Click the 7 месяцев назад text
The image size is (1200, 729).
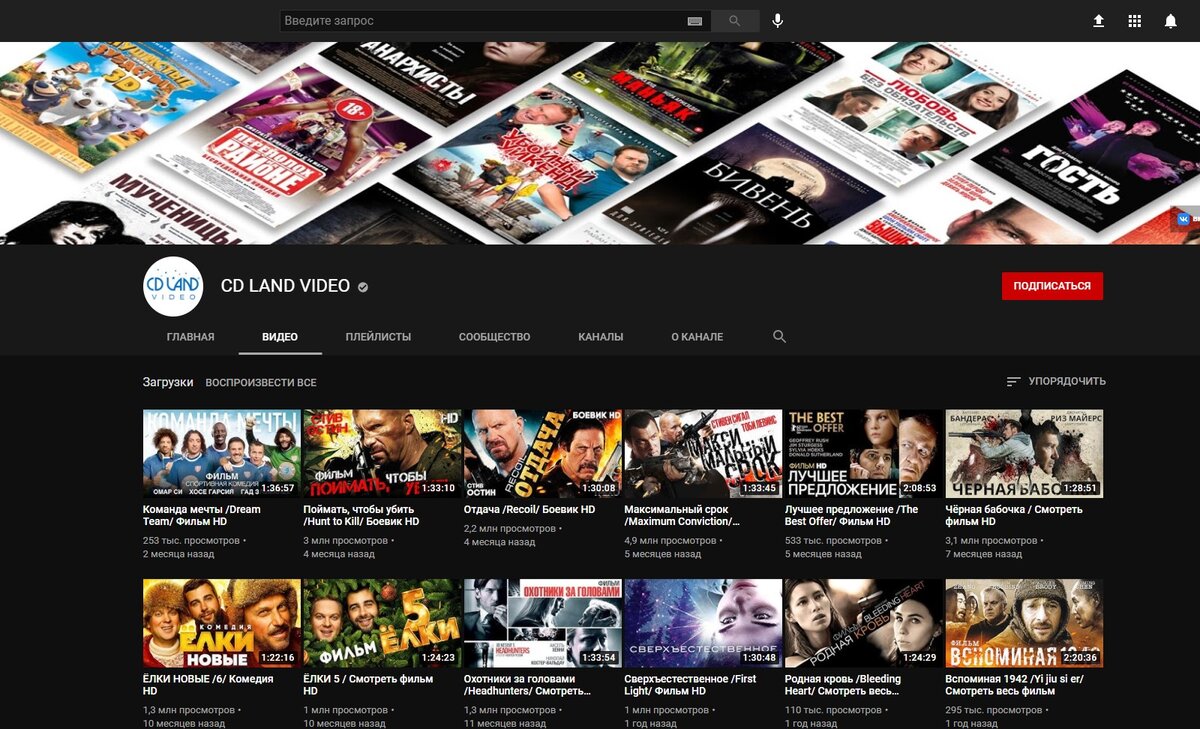[984, 554]
